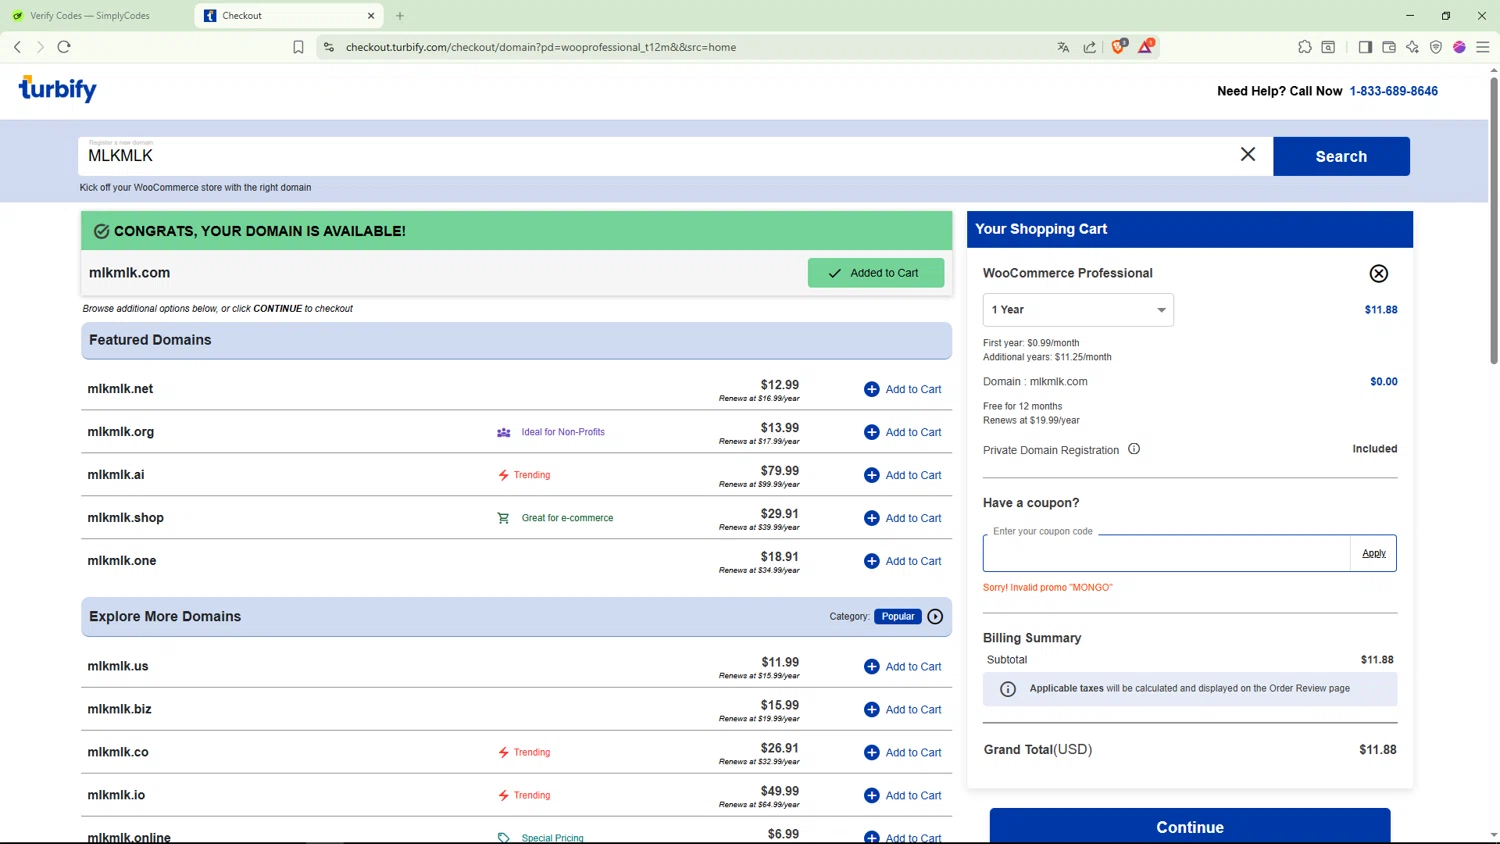Click the address bar URL
The height and width of the screenshot is (844, 1500).
pos(541,47)
